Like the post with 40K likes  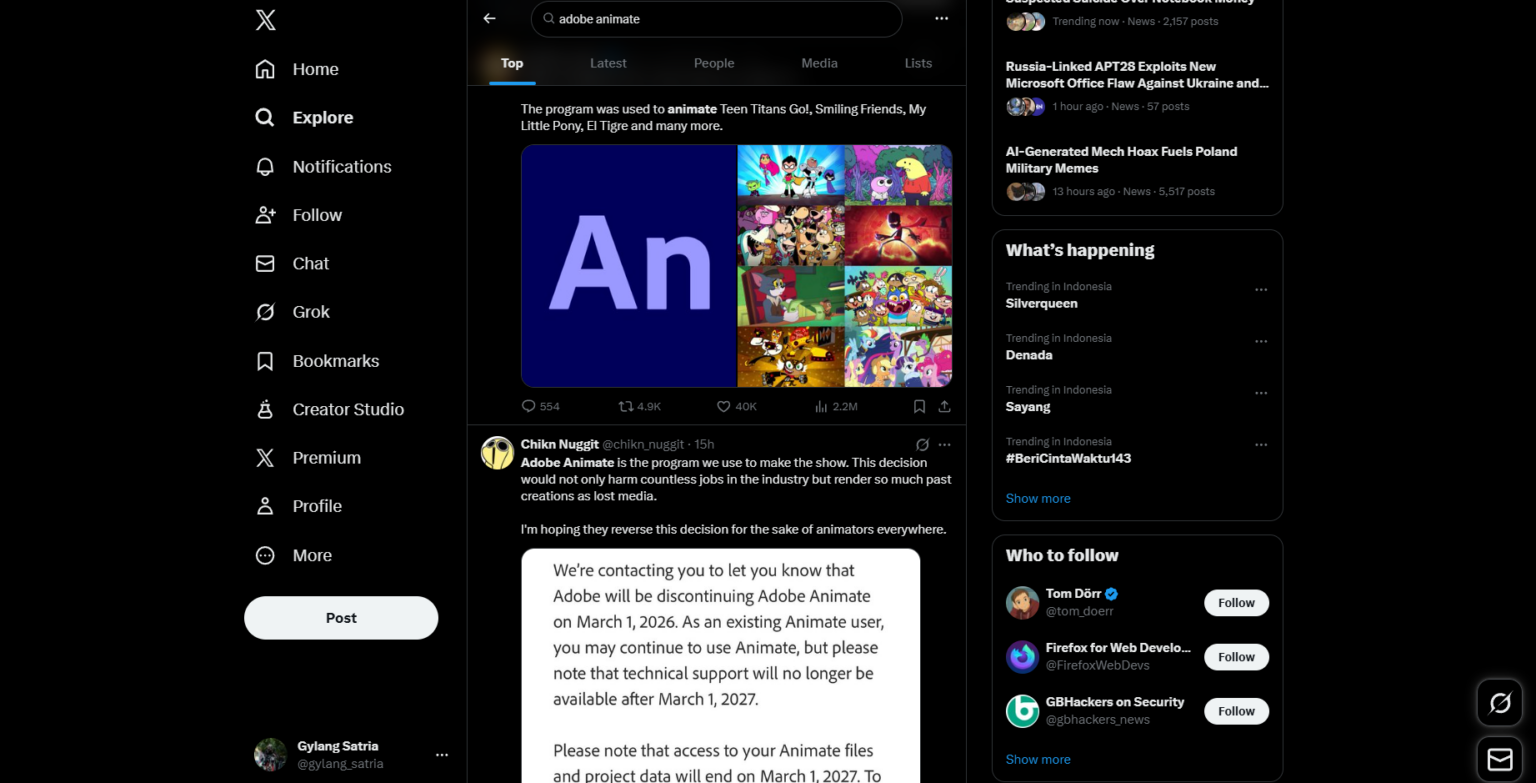tap(736, 406)
